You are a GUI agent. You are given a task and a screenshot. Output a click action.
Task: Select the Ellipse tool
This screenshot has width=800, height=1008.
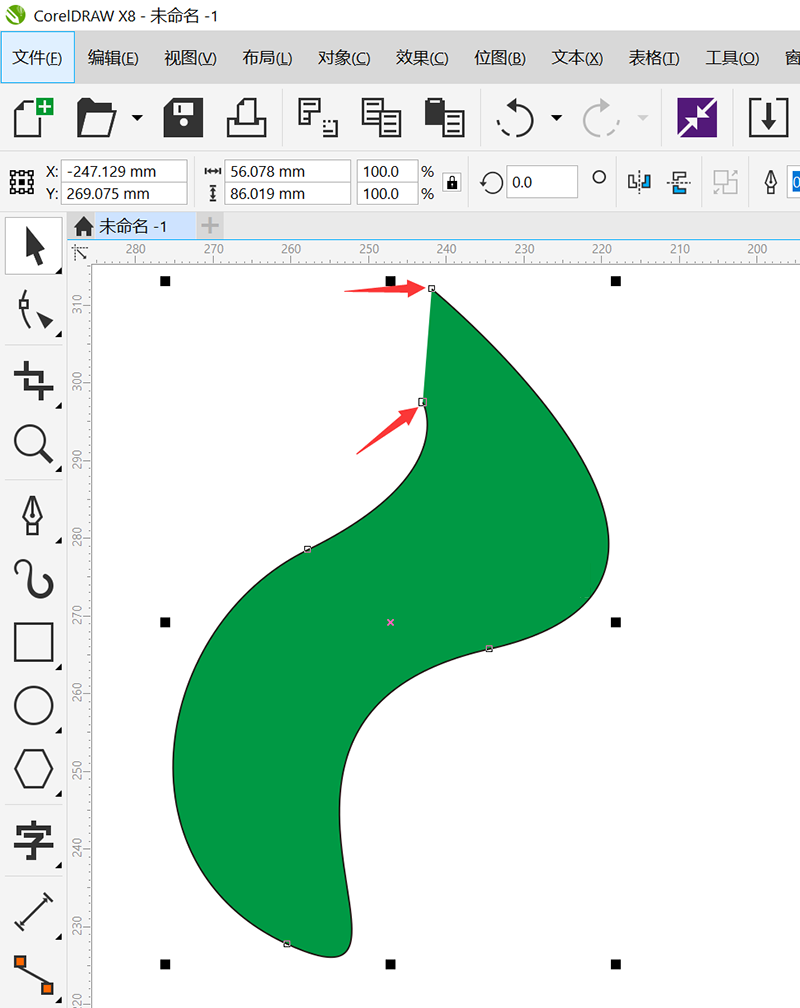33,705
